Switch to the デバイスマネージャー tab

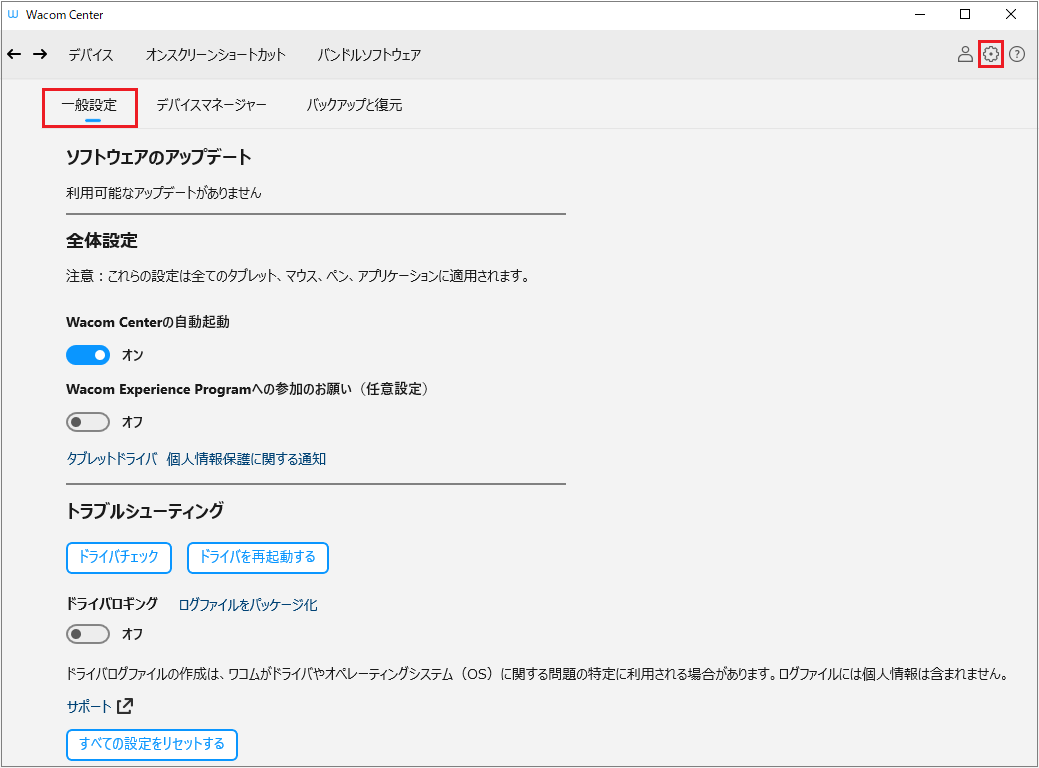pyautogui.click(x=211, y=105)
